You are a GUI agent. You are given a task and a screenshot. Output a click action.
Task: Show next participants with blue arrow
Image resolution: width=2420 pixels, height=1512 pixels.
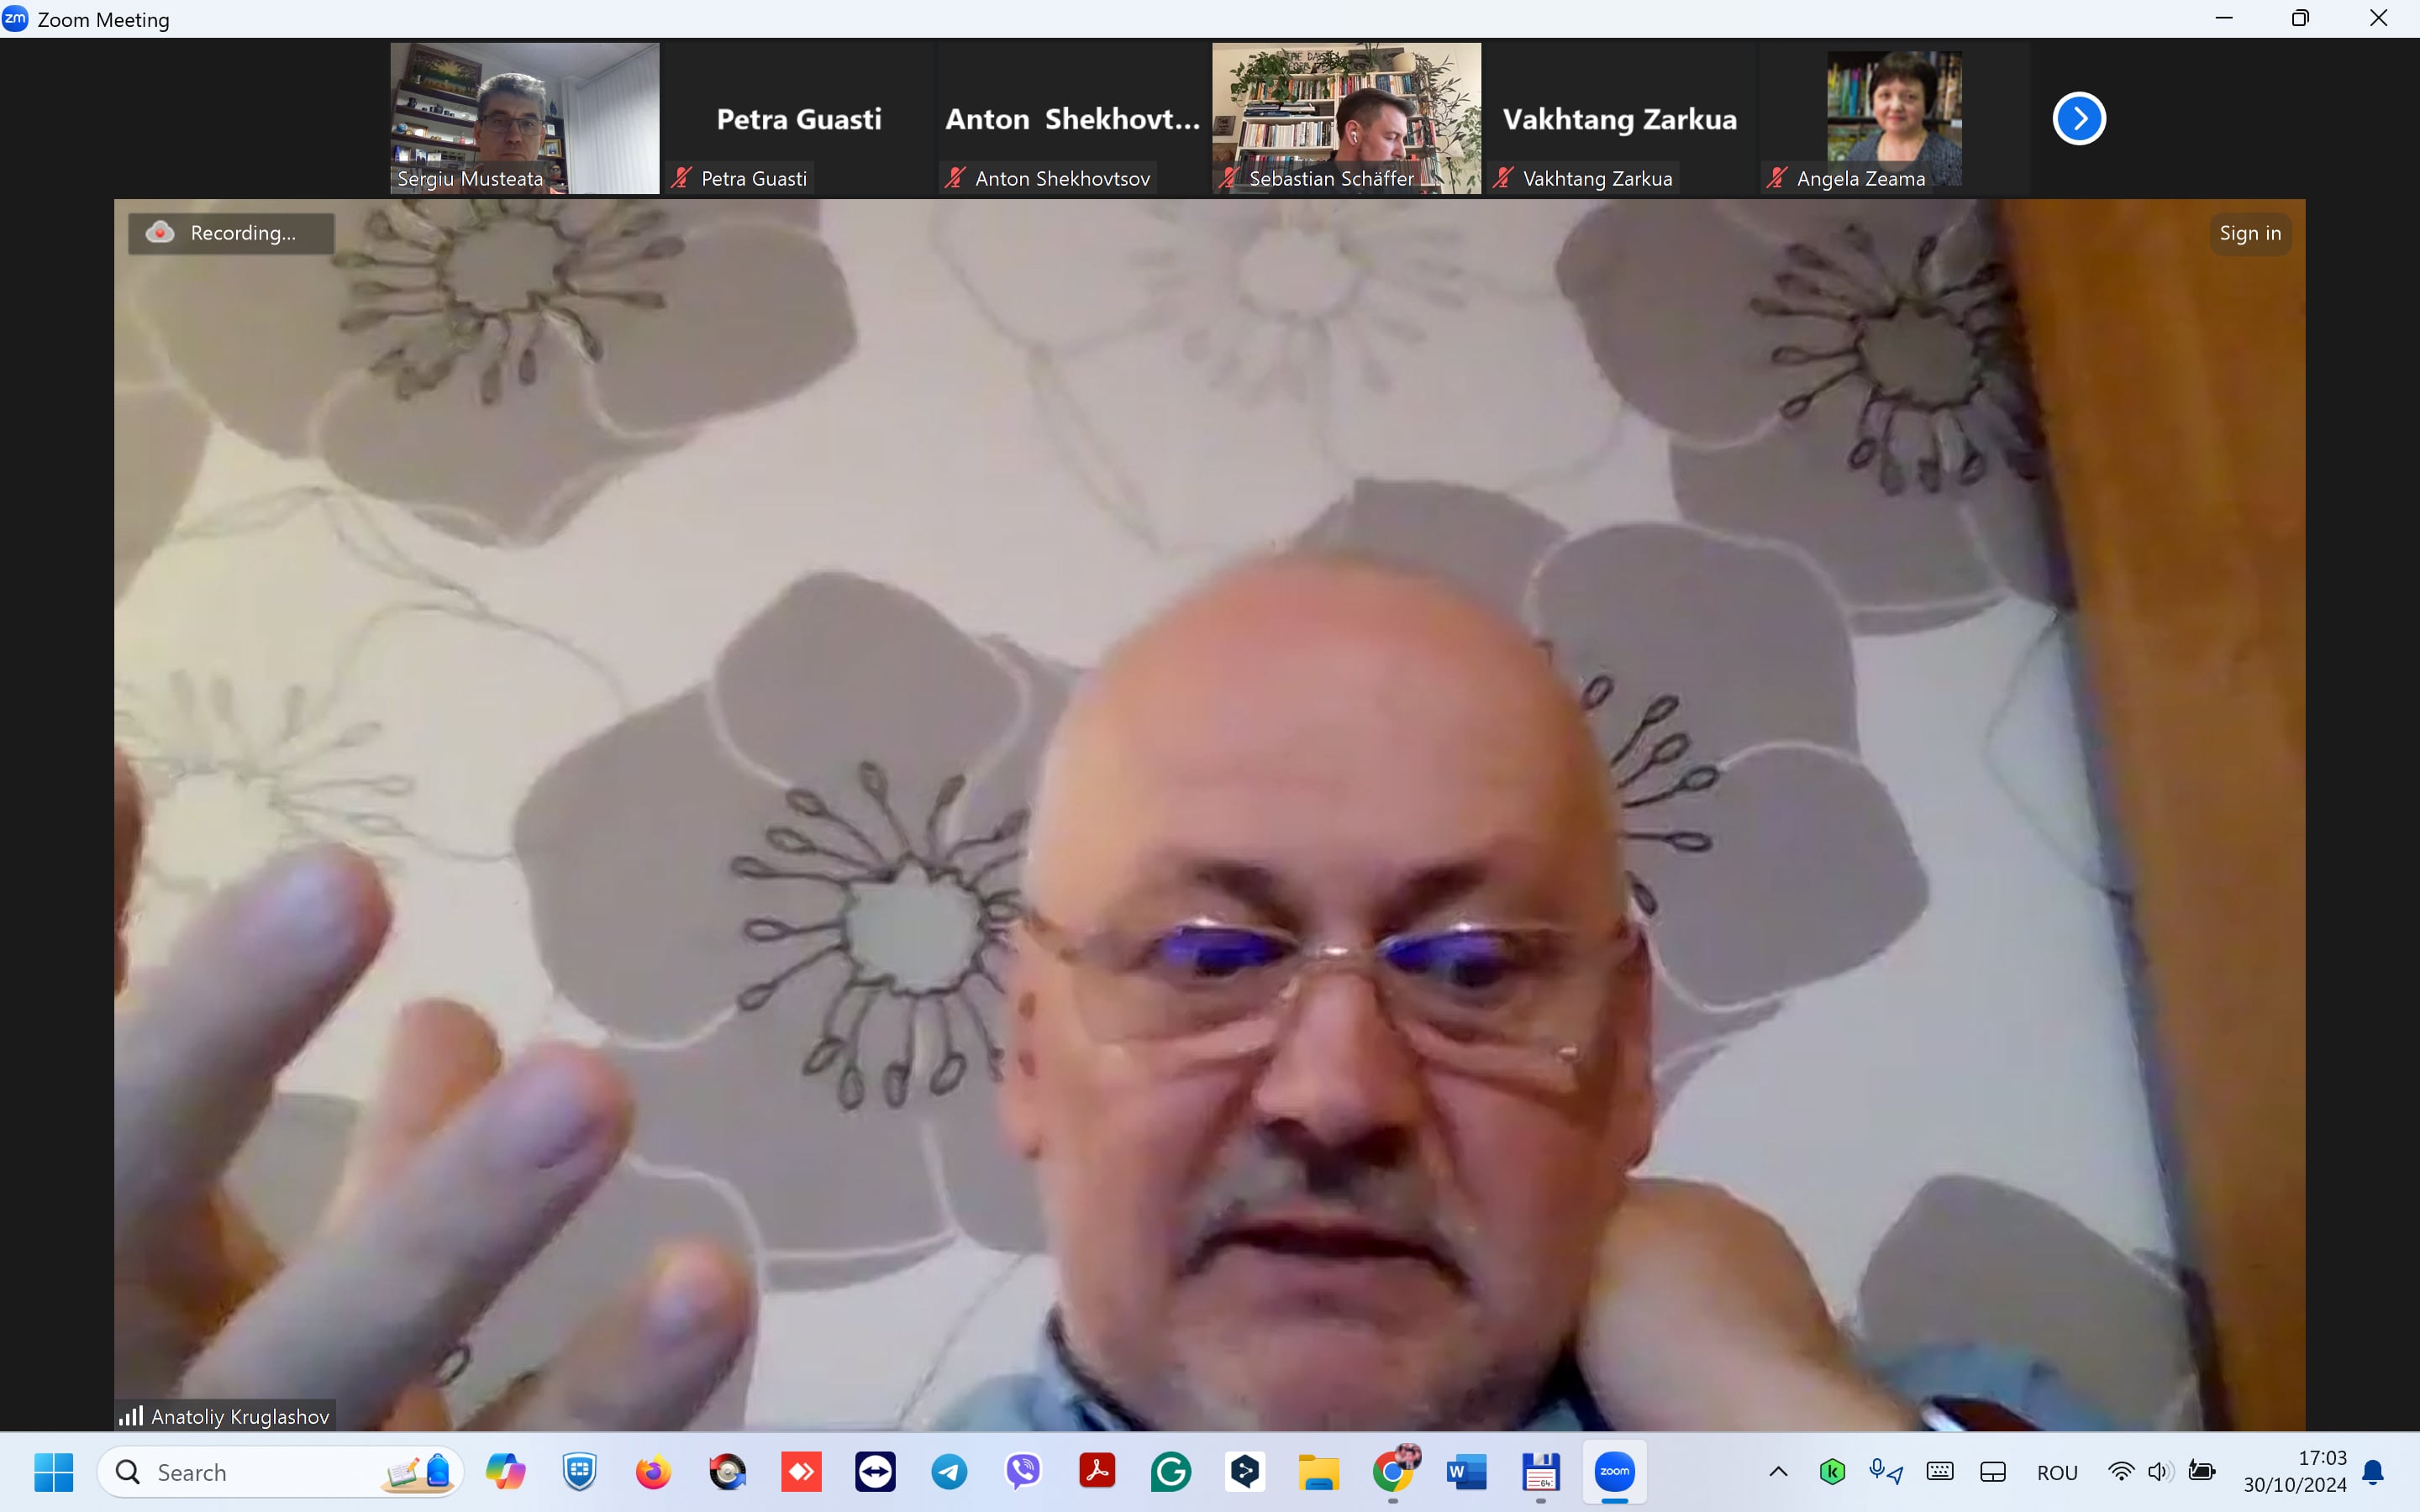pos(2078,118)
